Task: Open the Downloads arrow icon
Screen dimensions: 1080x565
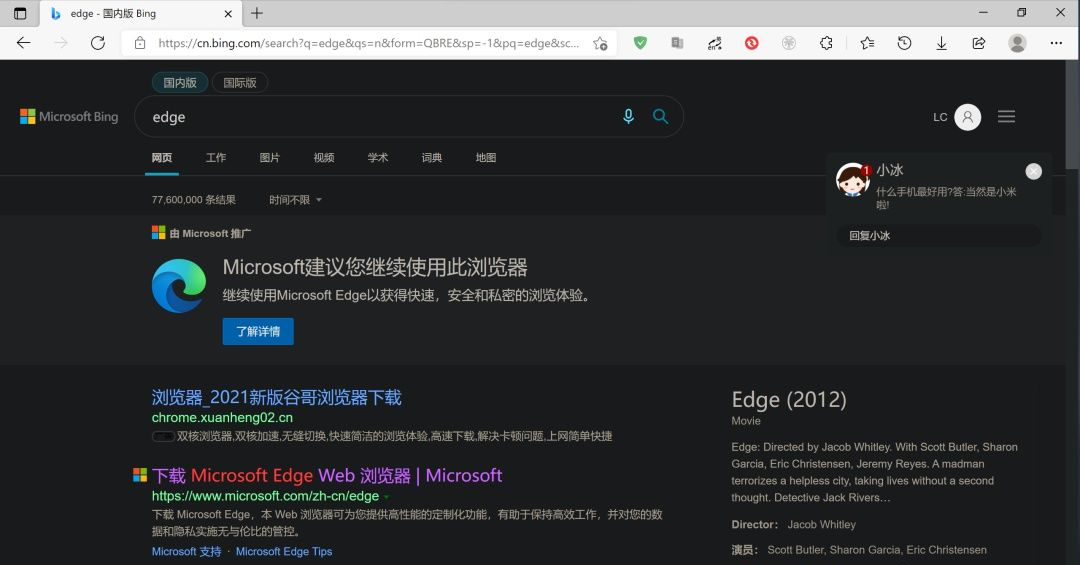Action: point(942,43)
